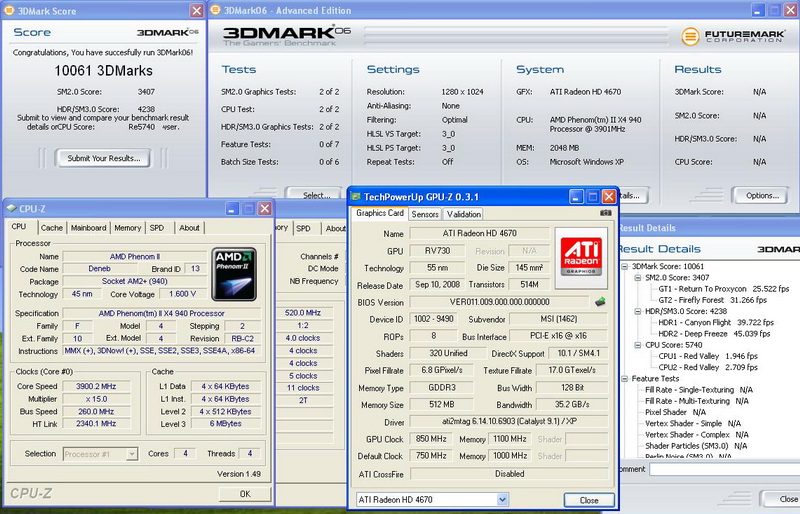Open the SPD tab in background CPU-Z window

click(304, 228)
